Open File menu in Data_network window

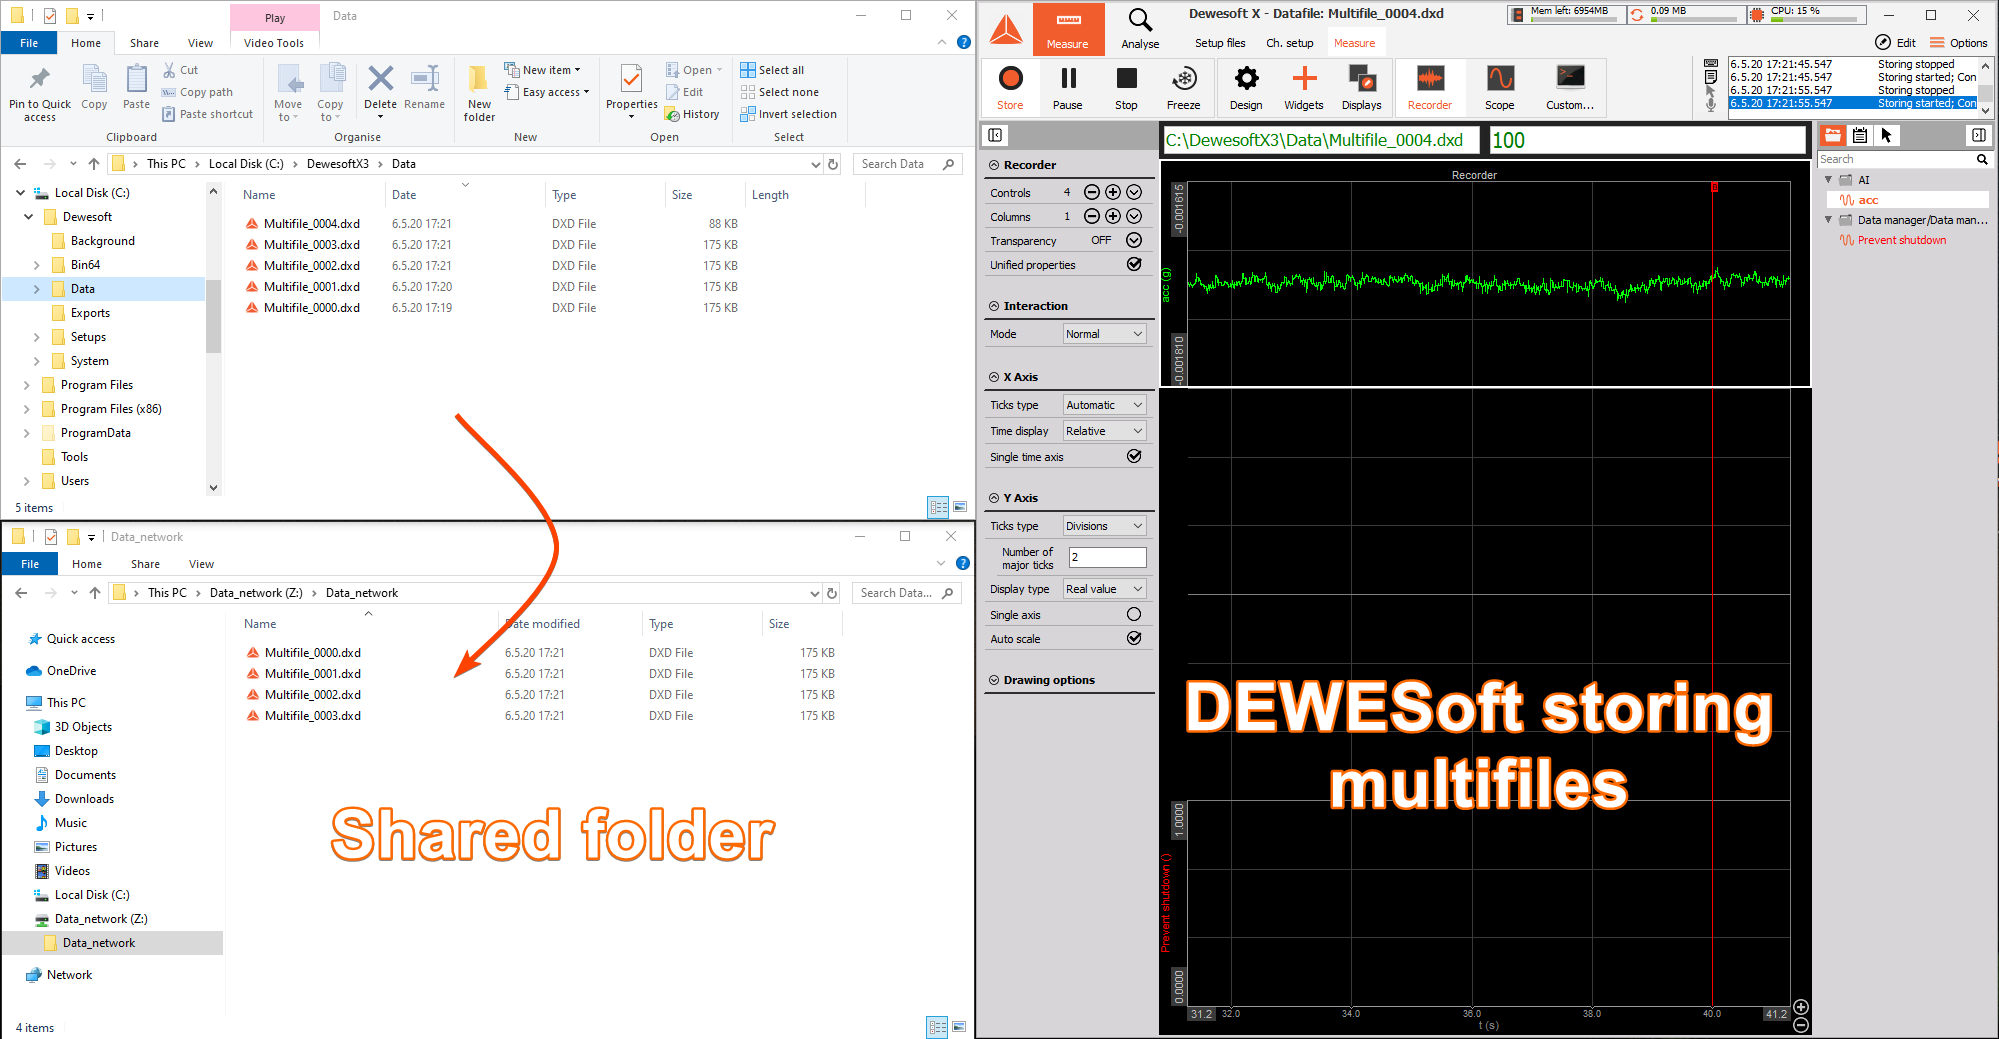pos(30,564)
